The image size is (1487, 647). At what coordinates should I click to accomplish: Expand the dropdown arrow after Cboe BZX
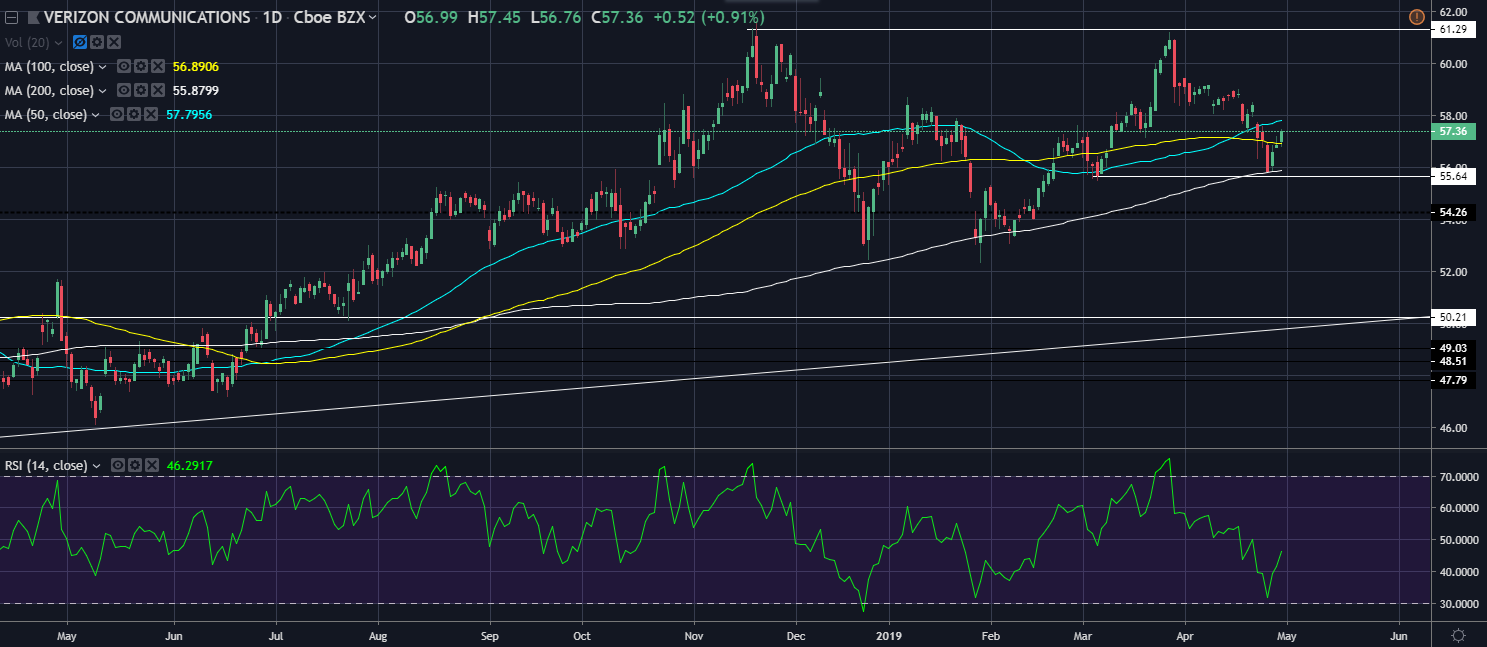coord(373,17)
